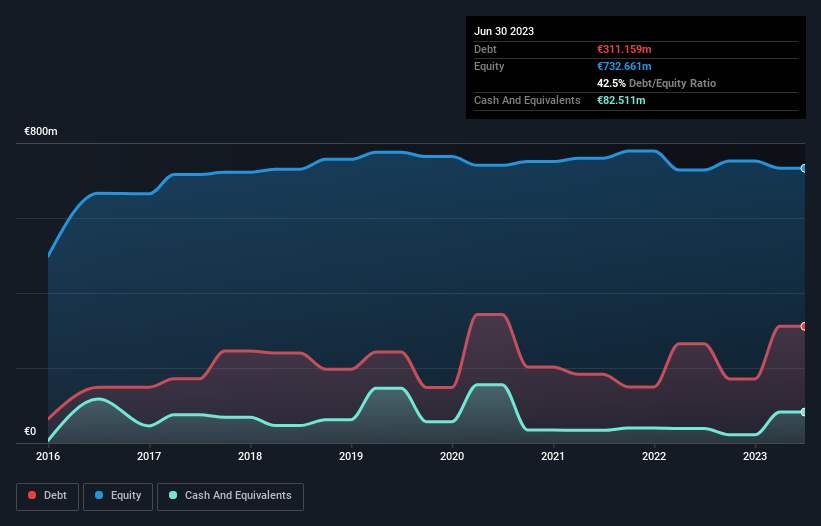Select the Equity endpoint marker on chart
This screenshot has width=821, height=526.
tap(804, 169)
